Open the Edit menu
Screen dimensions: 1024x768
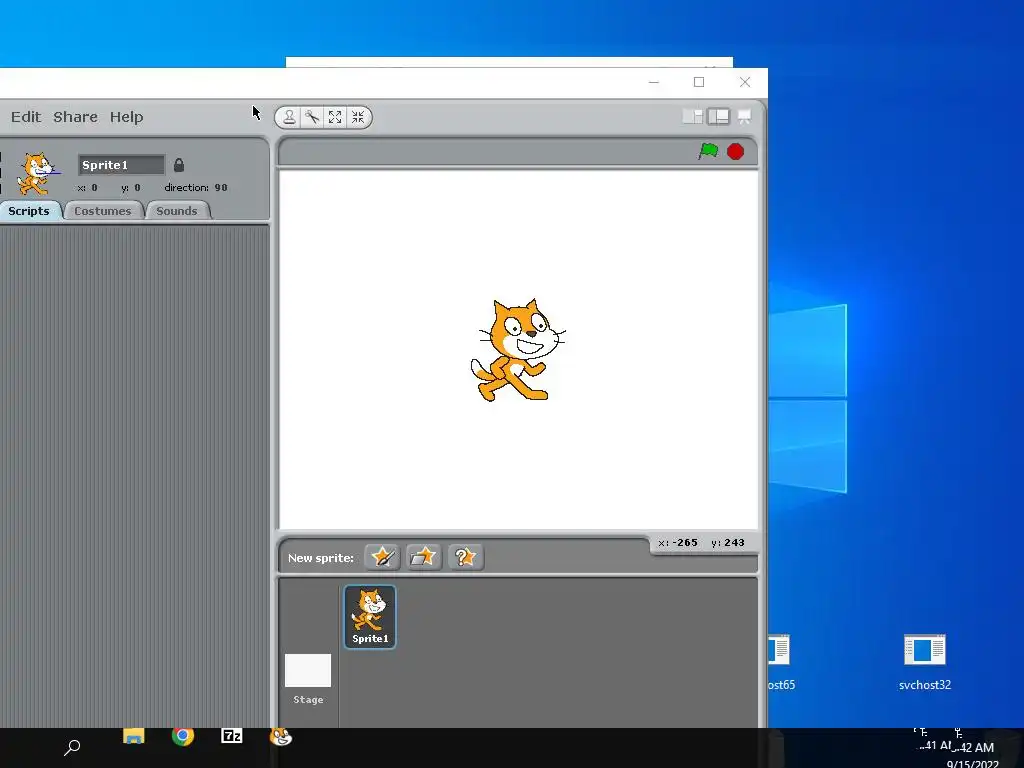(x=26, y=117)
